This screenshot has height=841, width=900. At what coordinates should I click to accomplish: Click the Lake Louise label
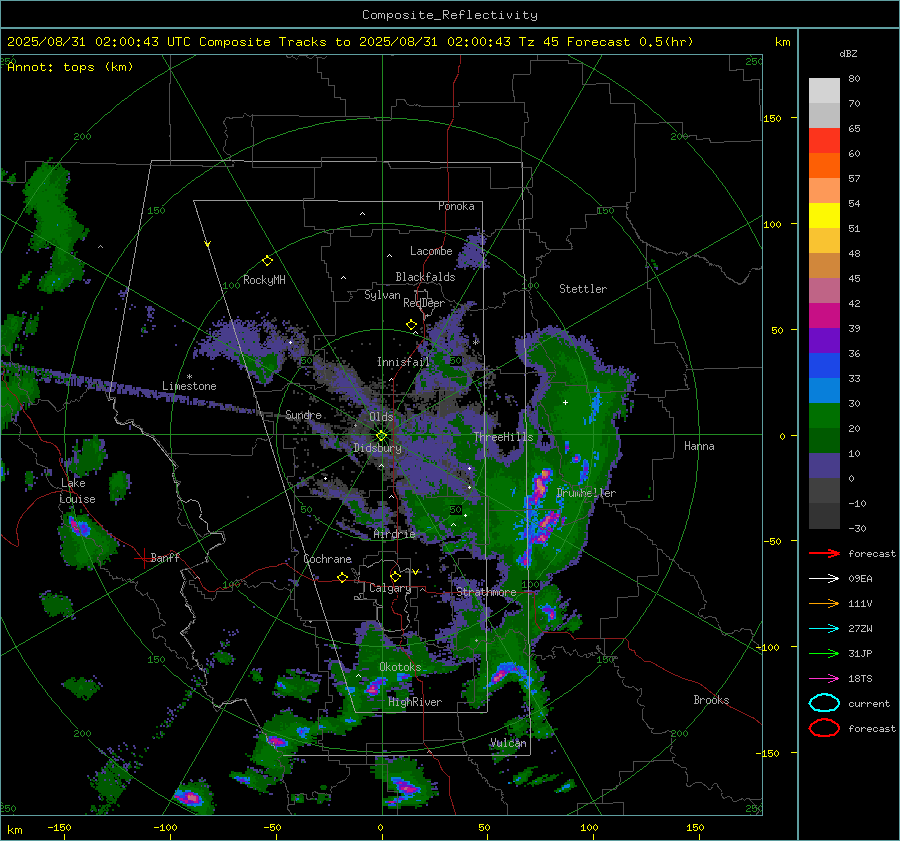click(78, 491)
